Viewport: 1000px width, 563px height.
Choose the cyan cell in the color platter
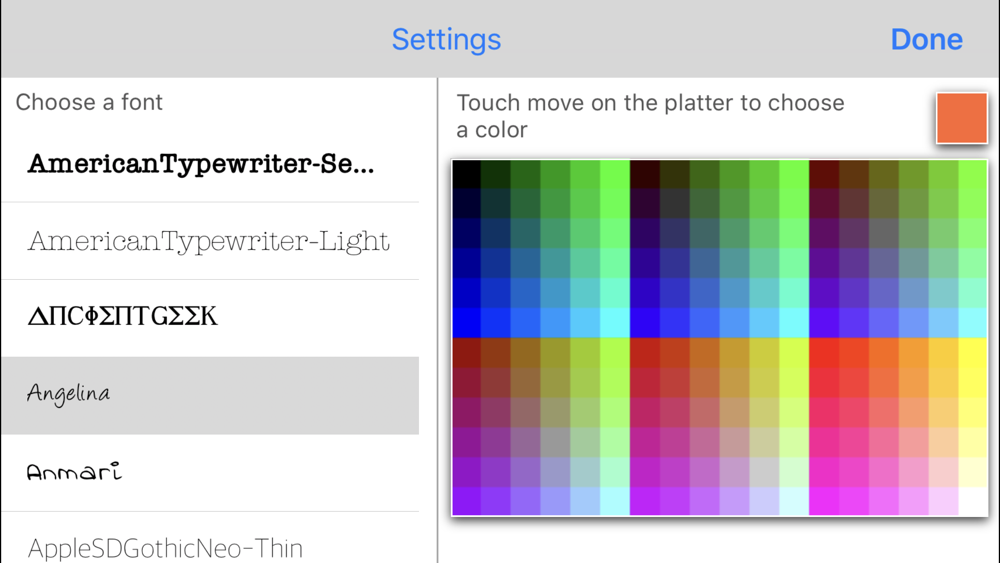[x=615, y=323]
